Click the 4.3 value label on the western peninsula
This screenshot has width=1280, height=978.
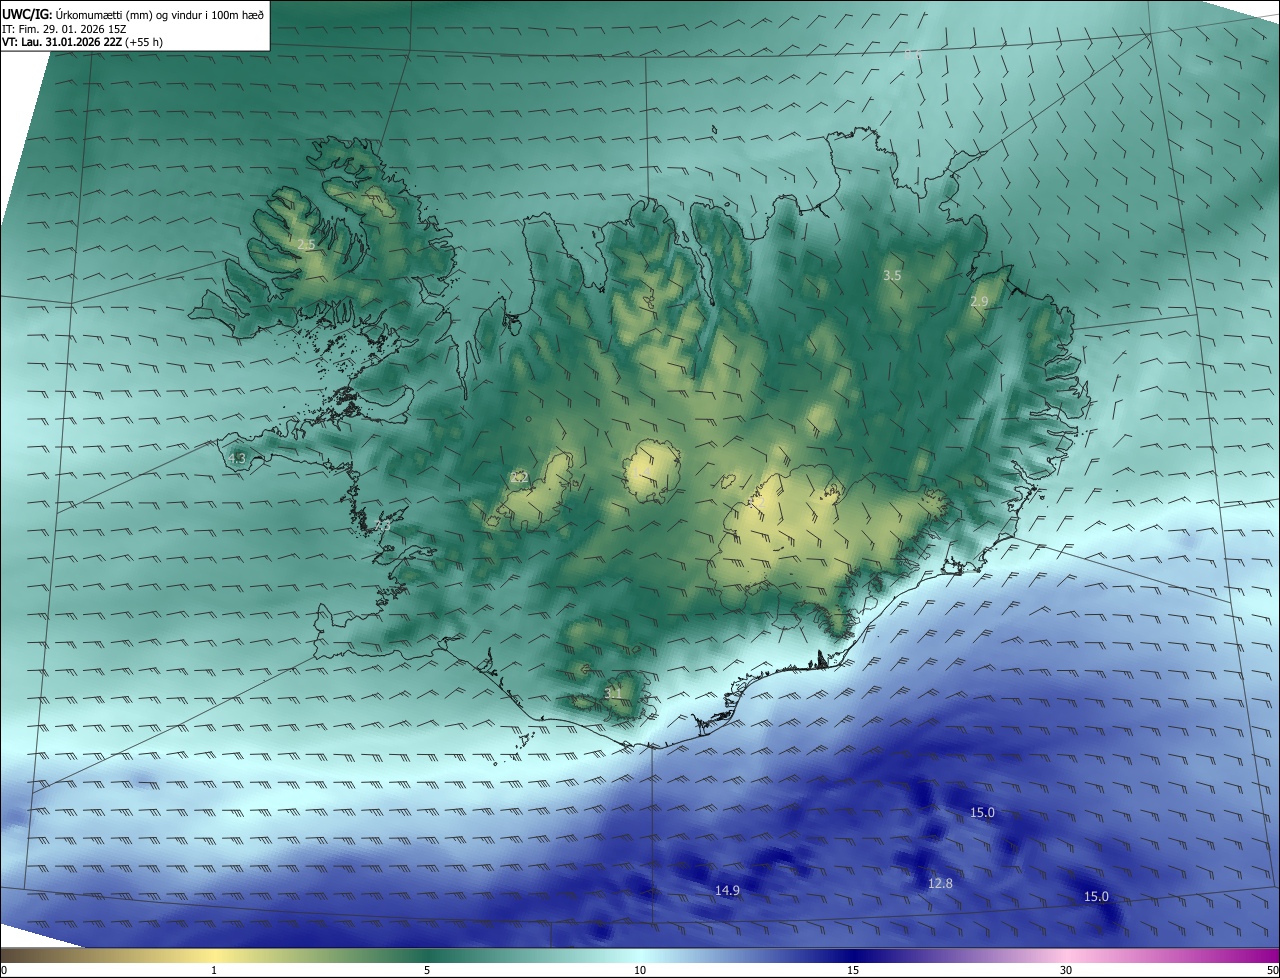pyautogui.click(x=237, y=458)
